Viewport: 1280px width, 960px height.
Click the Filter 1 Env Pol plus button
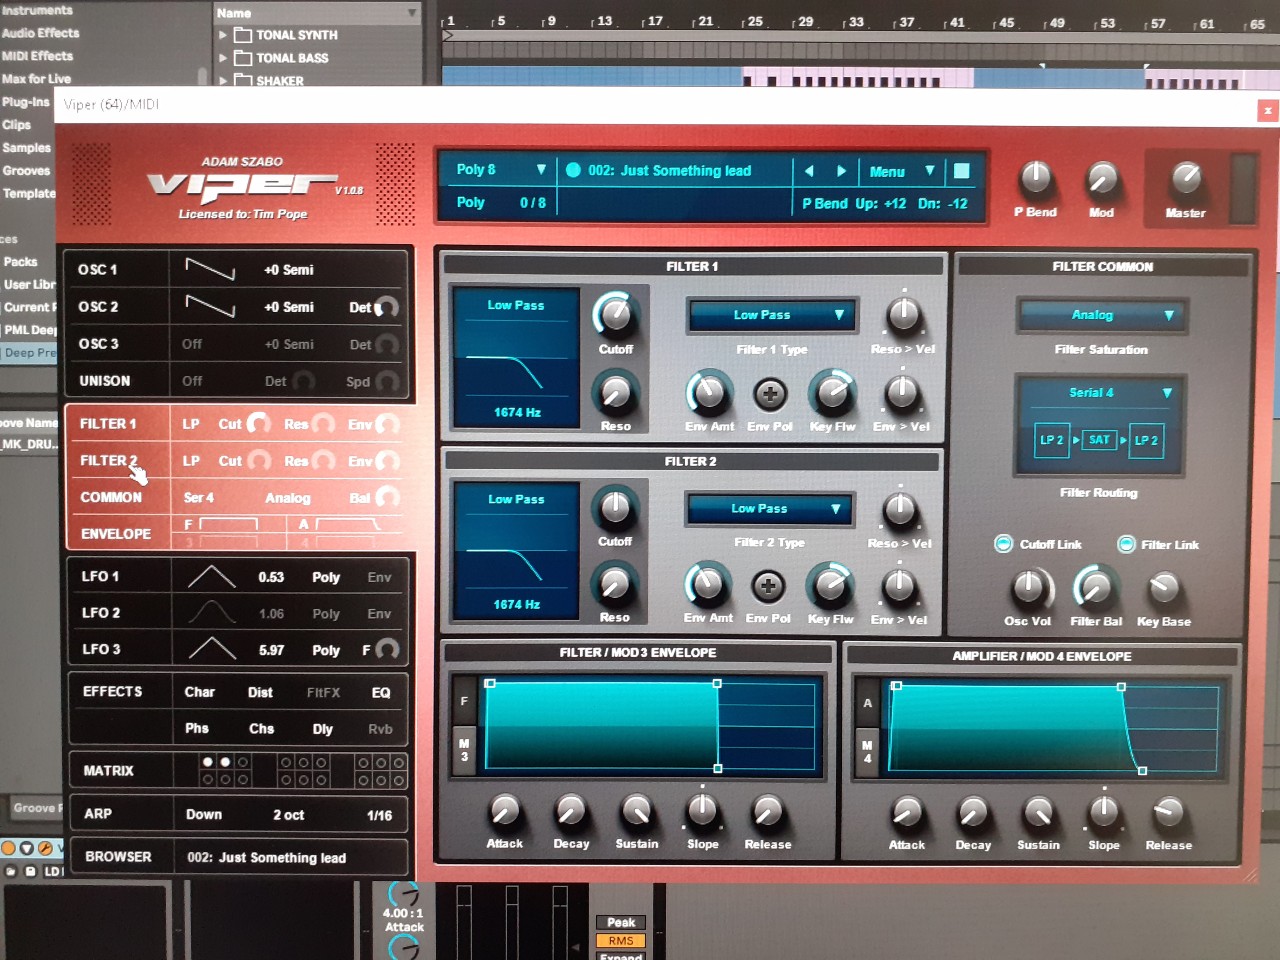[769, 394]
